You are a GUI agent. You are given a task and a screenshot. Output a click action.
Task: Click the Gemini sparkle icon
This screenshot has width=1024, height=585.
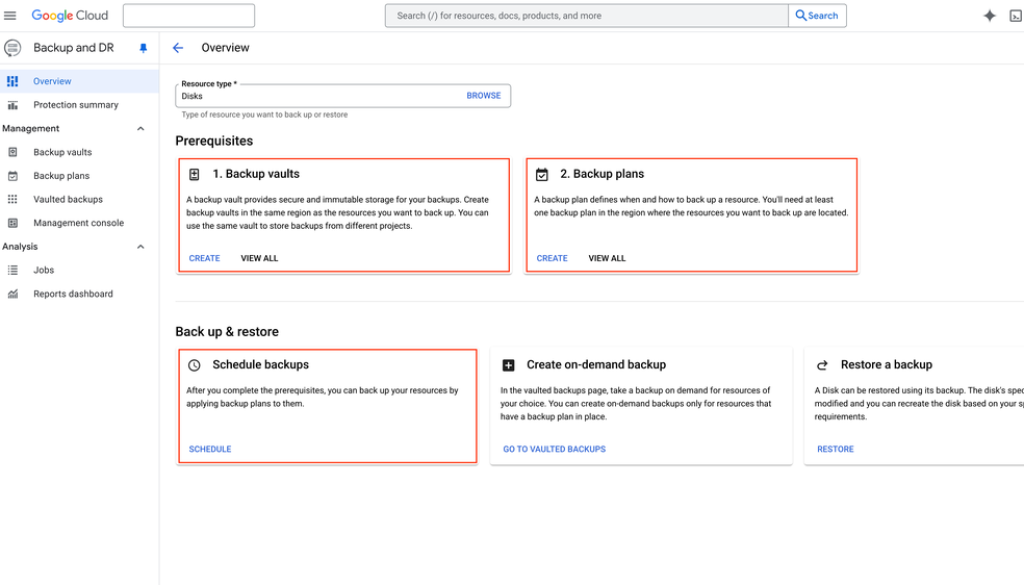coord(989,16)
